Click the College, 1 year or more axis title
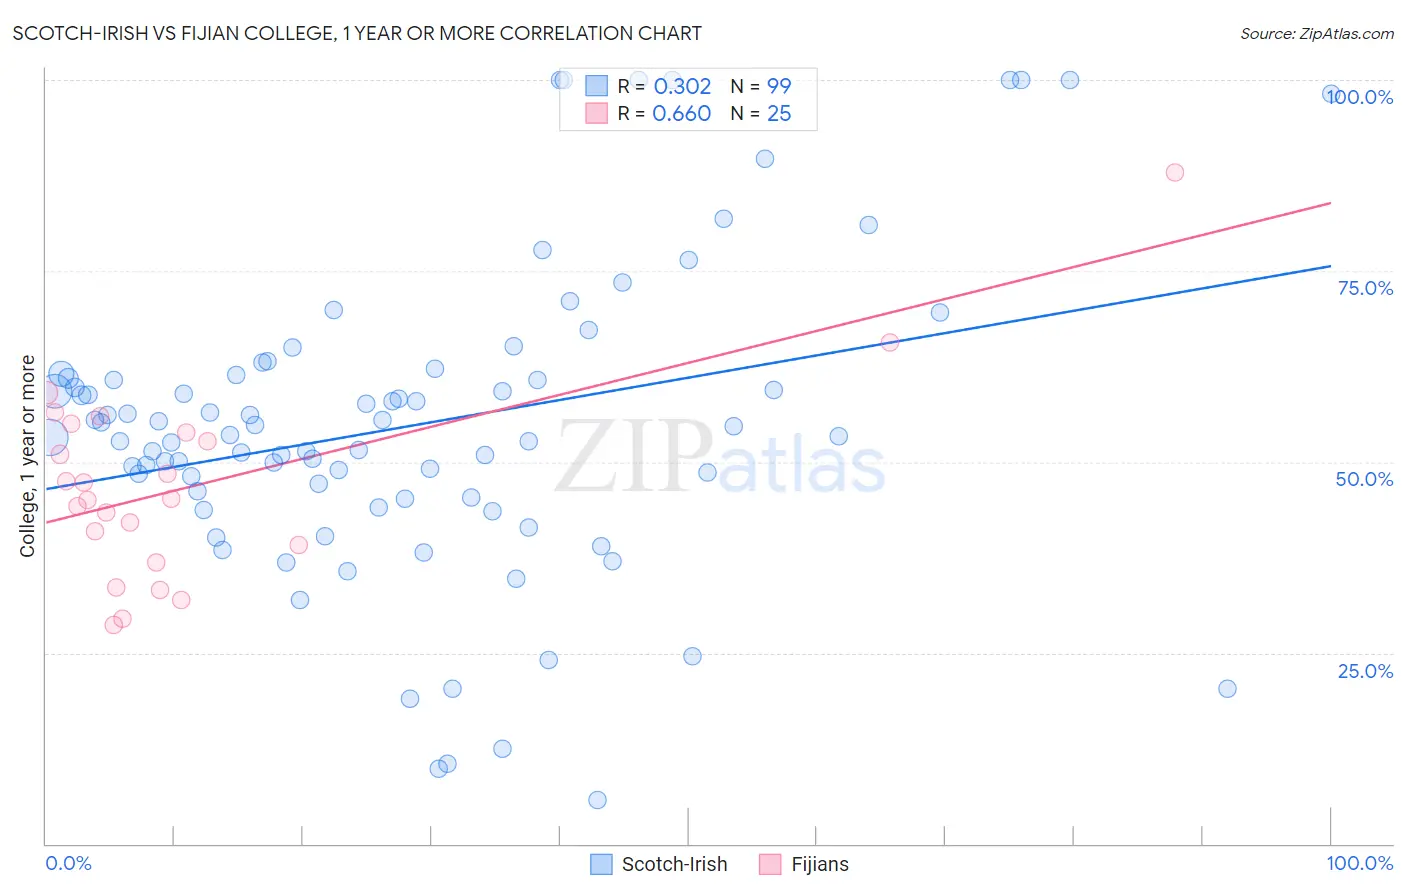The height and width of the screenshot is (892, 1406). pyautogui.click(x=28, y=456)
